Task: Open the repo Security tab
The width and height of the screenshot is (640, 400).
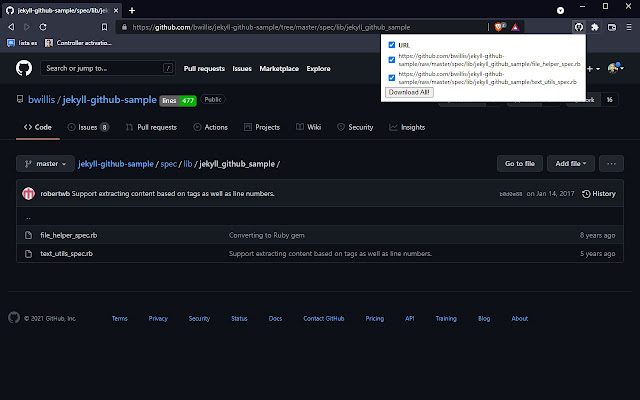Action: tap(355, 127)
